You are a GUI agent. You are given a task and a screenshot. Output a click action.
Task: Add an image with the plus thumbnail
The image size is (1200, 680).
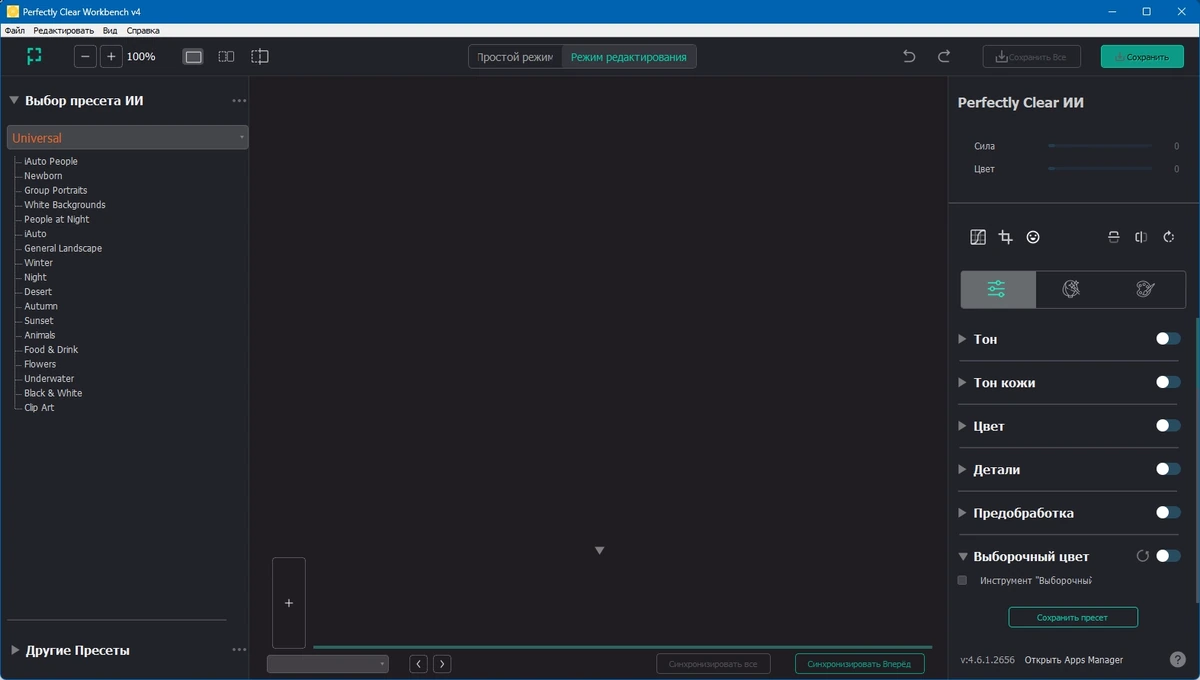pos(289,603)
